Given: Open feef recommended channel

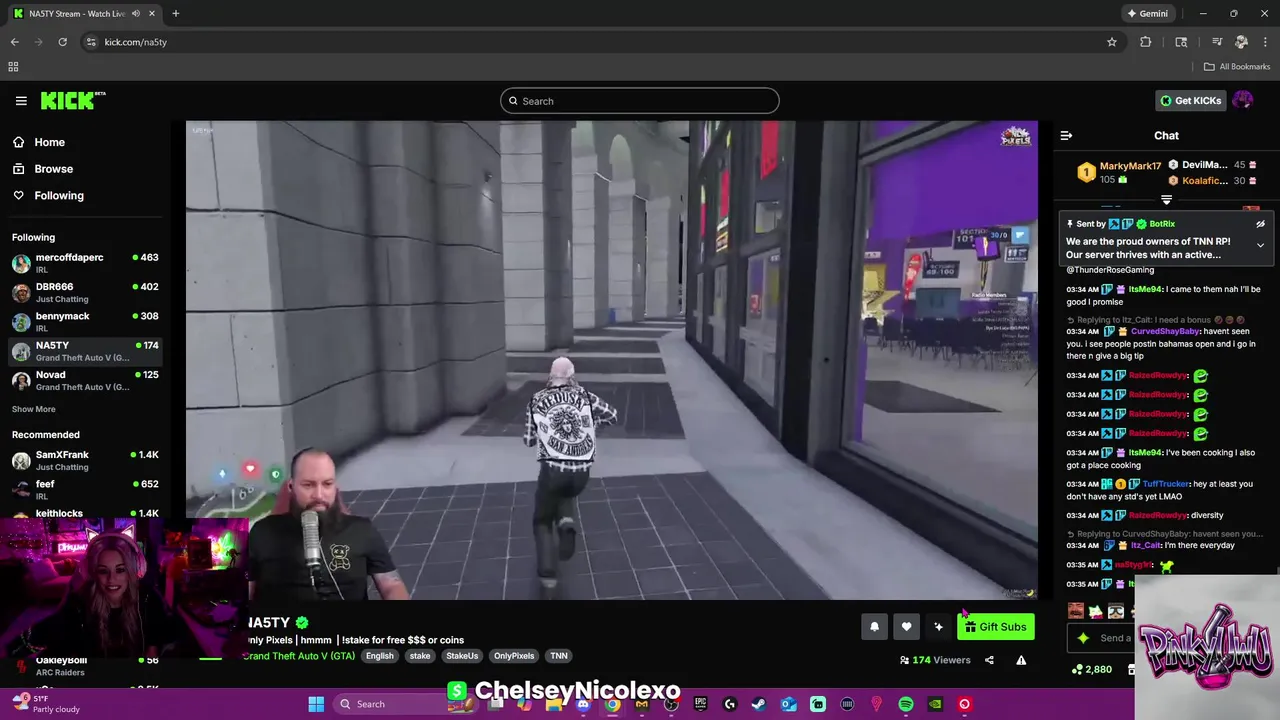Looking at the screenshot, I should pos(84,489).
